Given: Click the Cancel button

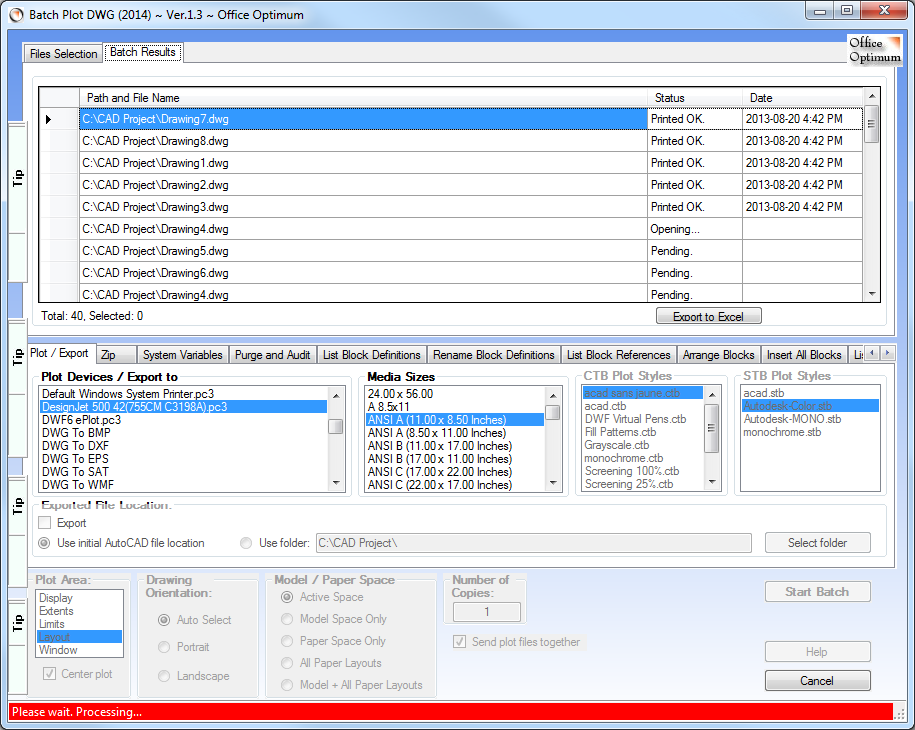Looking at the screenshot, I should [x=817, y=680].
